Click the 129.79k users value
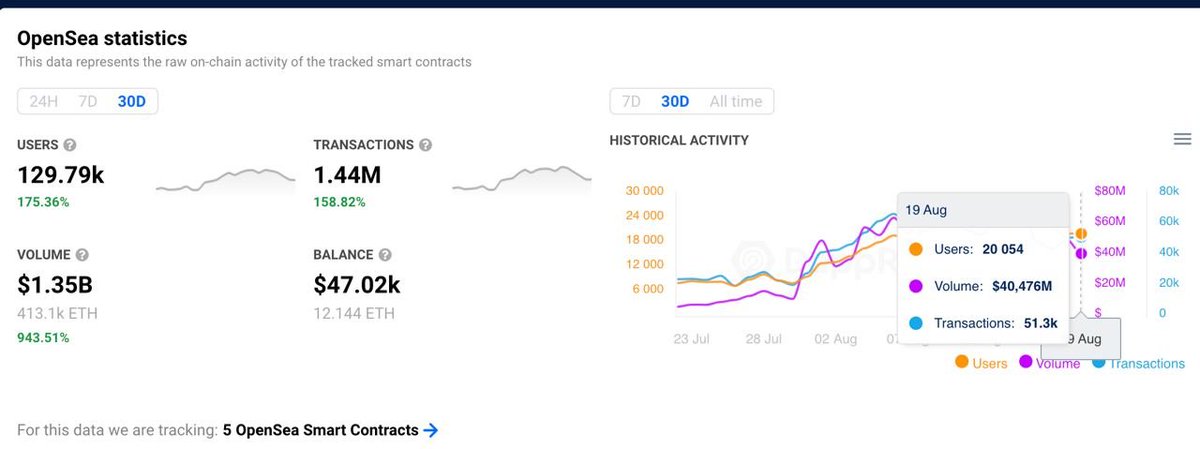 coord(61,175)
